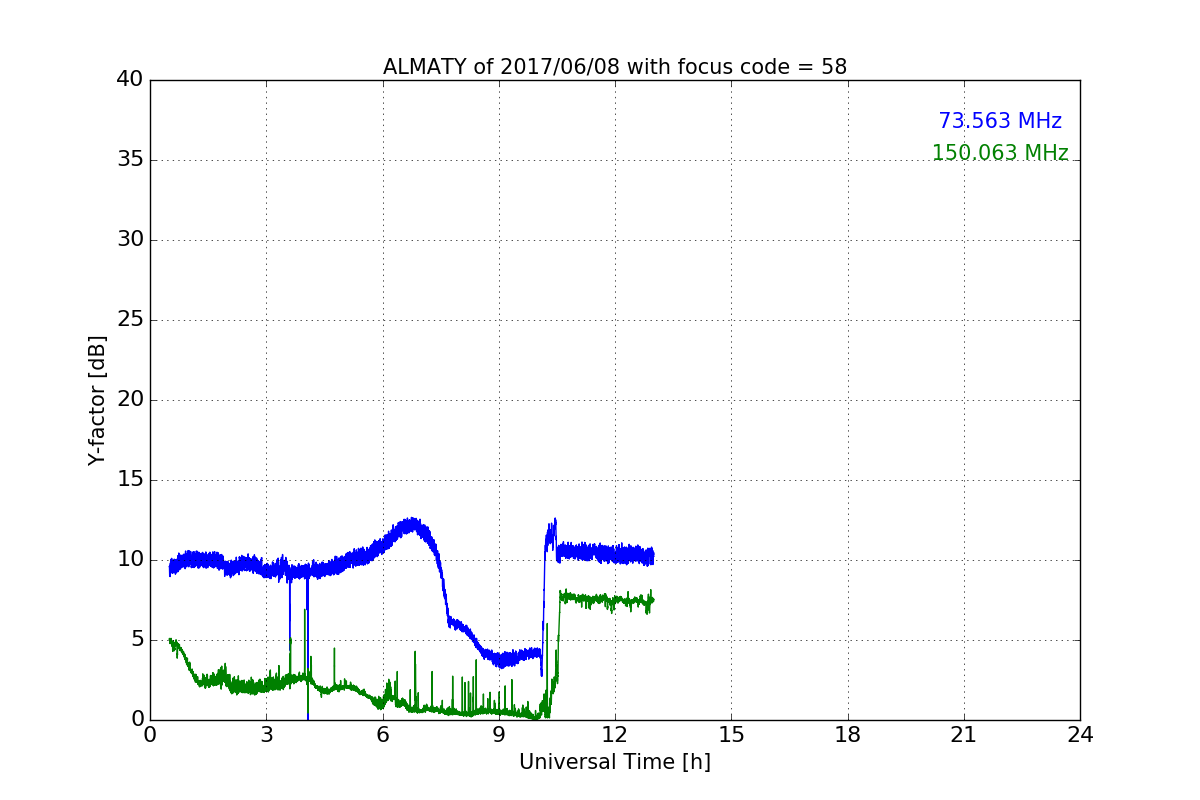Click y-axis tick label 35

pyautogui.click(x=130, y=160)
